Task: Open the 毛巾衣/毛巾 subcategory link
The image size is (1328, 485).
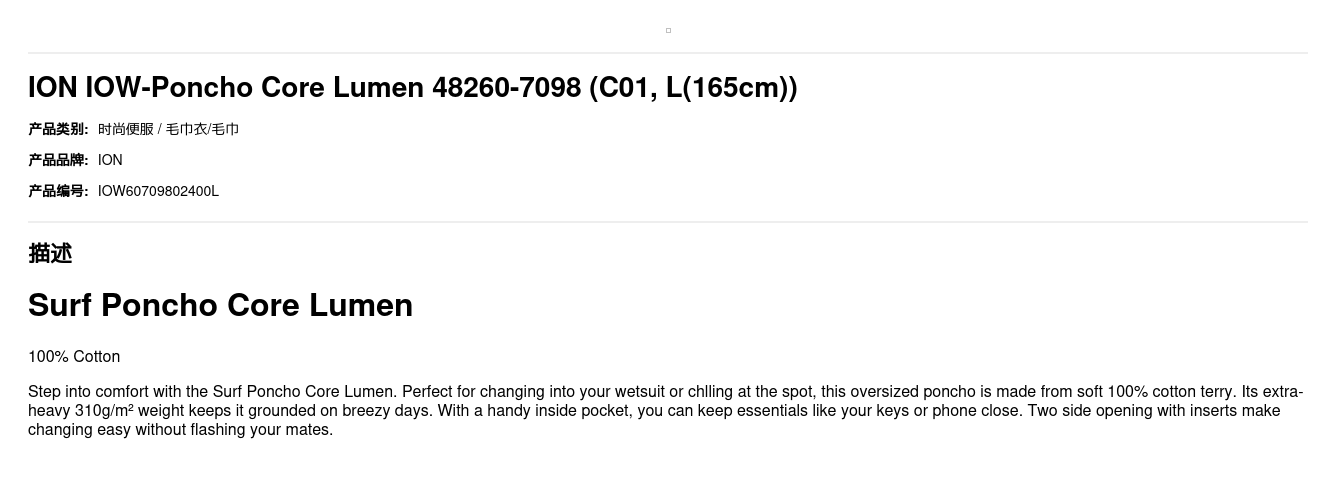Action: coord(202,129)
